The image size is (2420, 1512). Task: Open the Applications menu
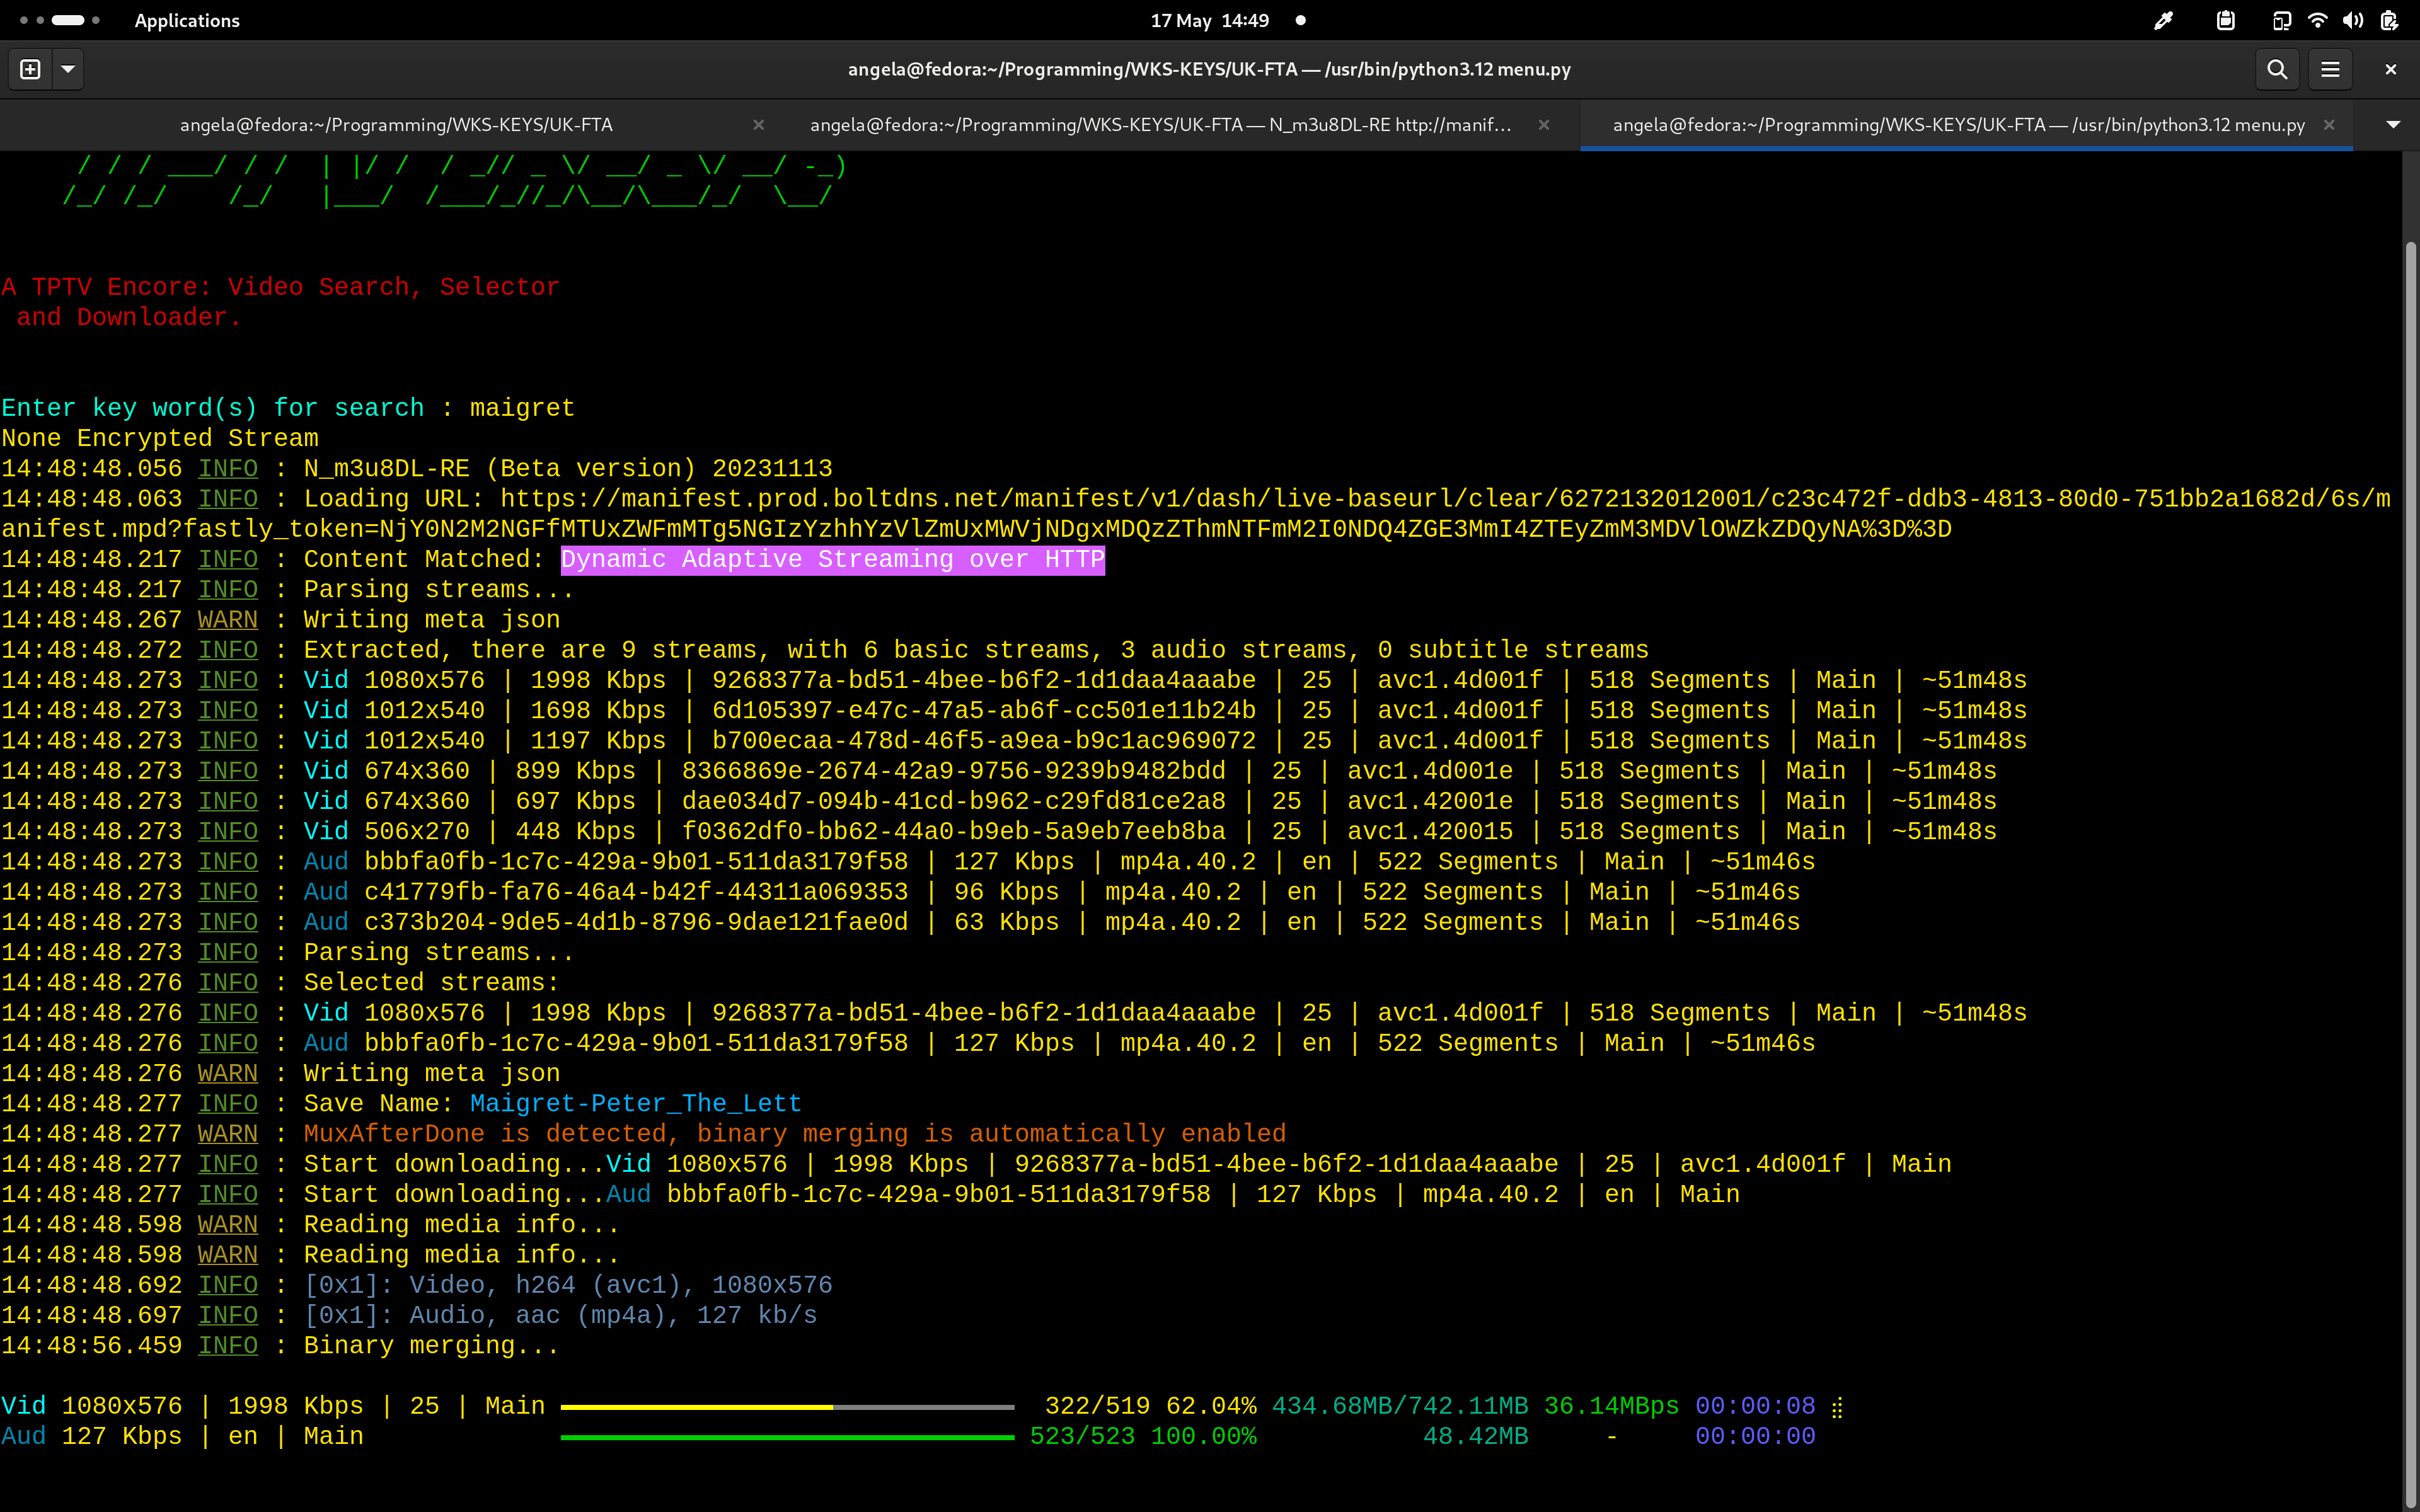(187, 20)
